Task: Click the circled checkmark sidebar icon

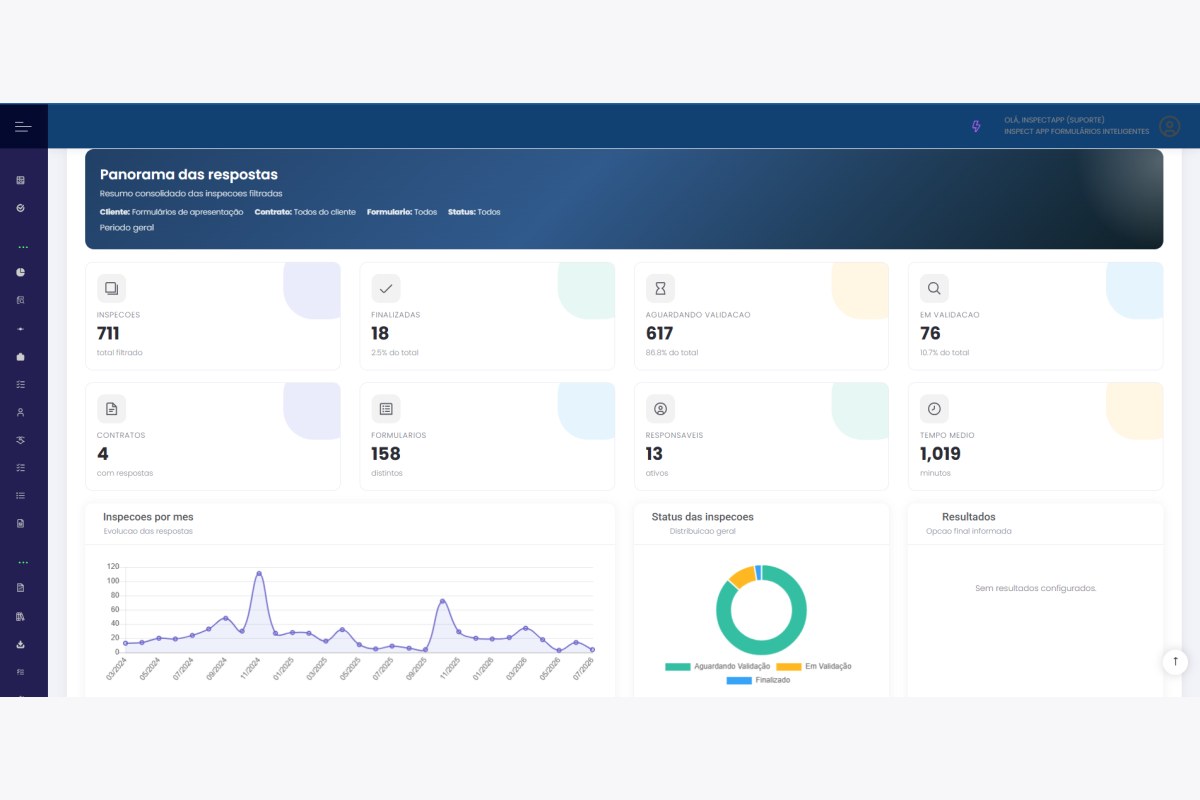Action: [x=21, y=208]
